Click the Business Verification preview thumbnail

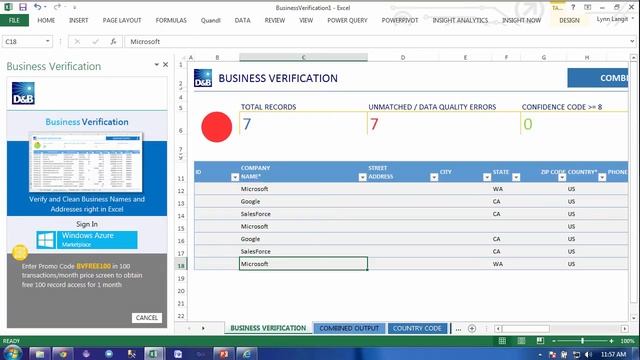point(86,162)
